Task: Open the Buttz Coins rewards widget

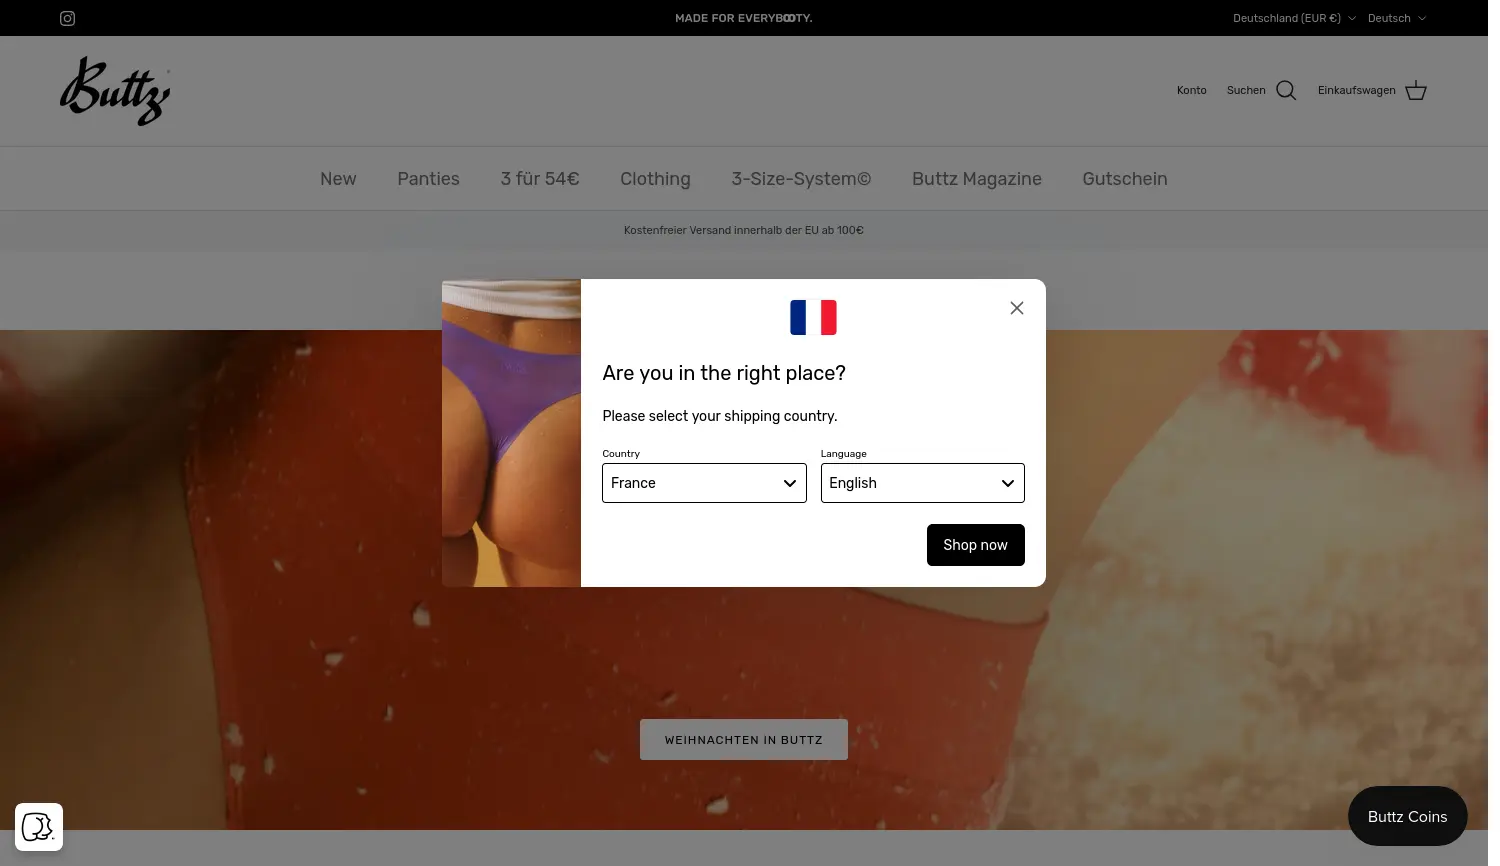Action: pos(1407,816)
